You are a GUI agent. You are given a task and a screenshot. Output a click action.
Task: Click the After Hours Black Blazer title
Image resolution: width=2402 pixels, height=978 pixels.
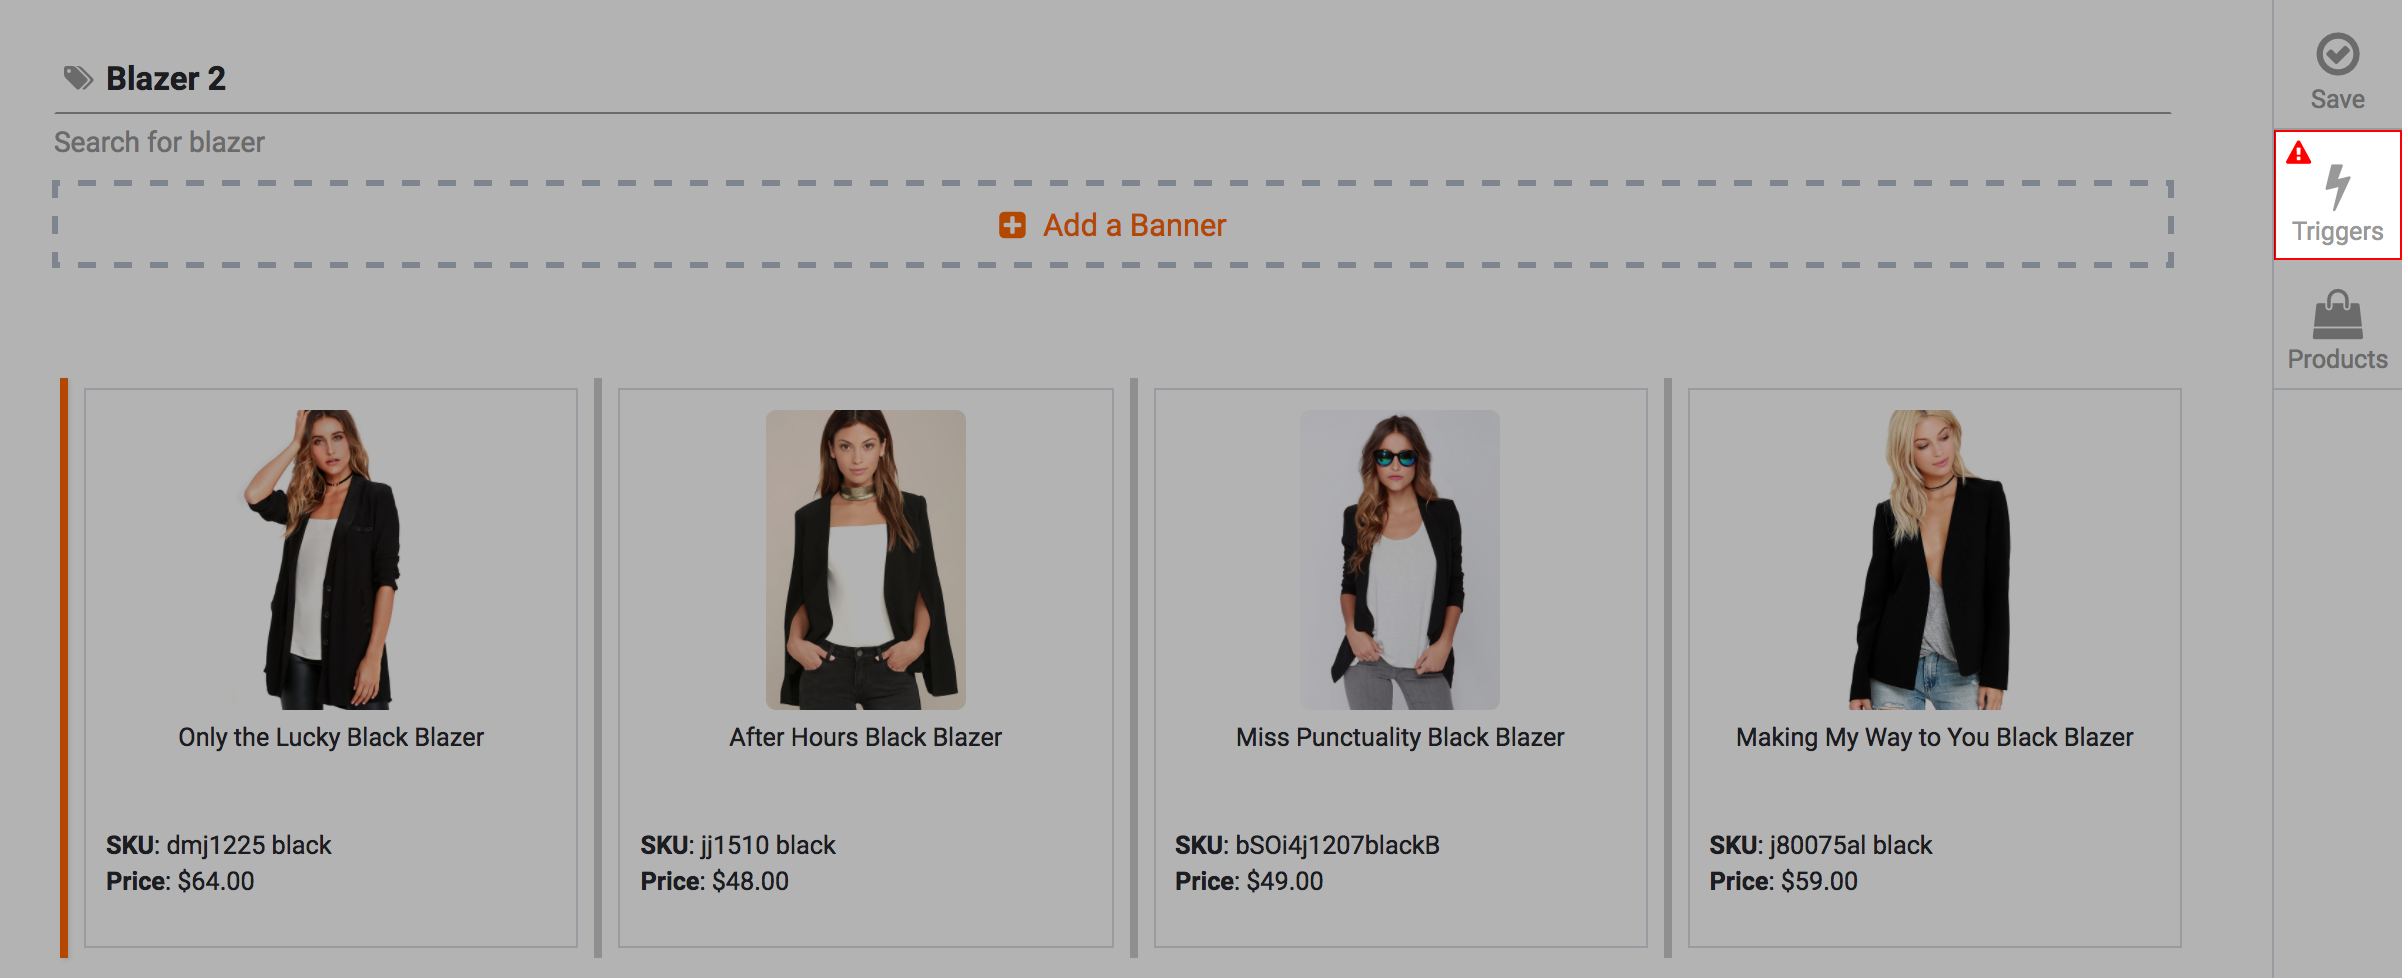tap(865, 737)
